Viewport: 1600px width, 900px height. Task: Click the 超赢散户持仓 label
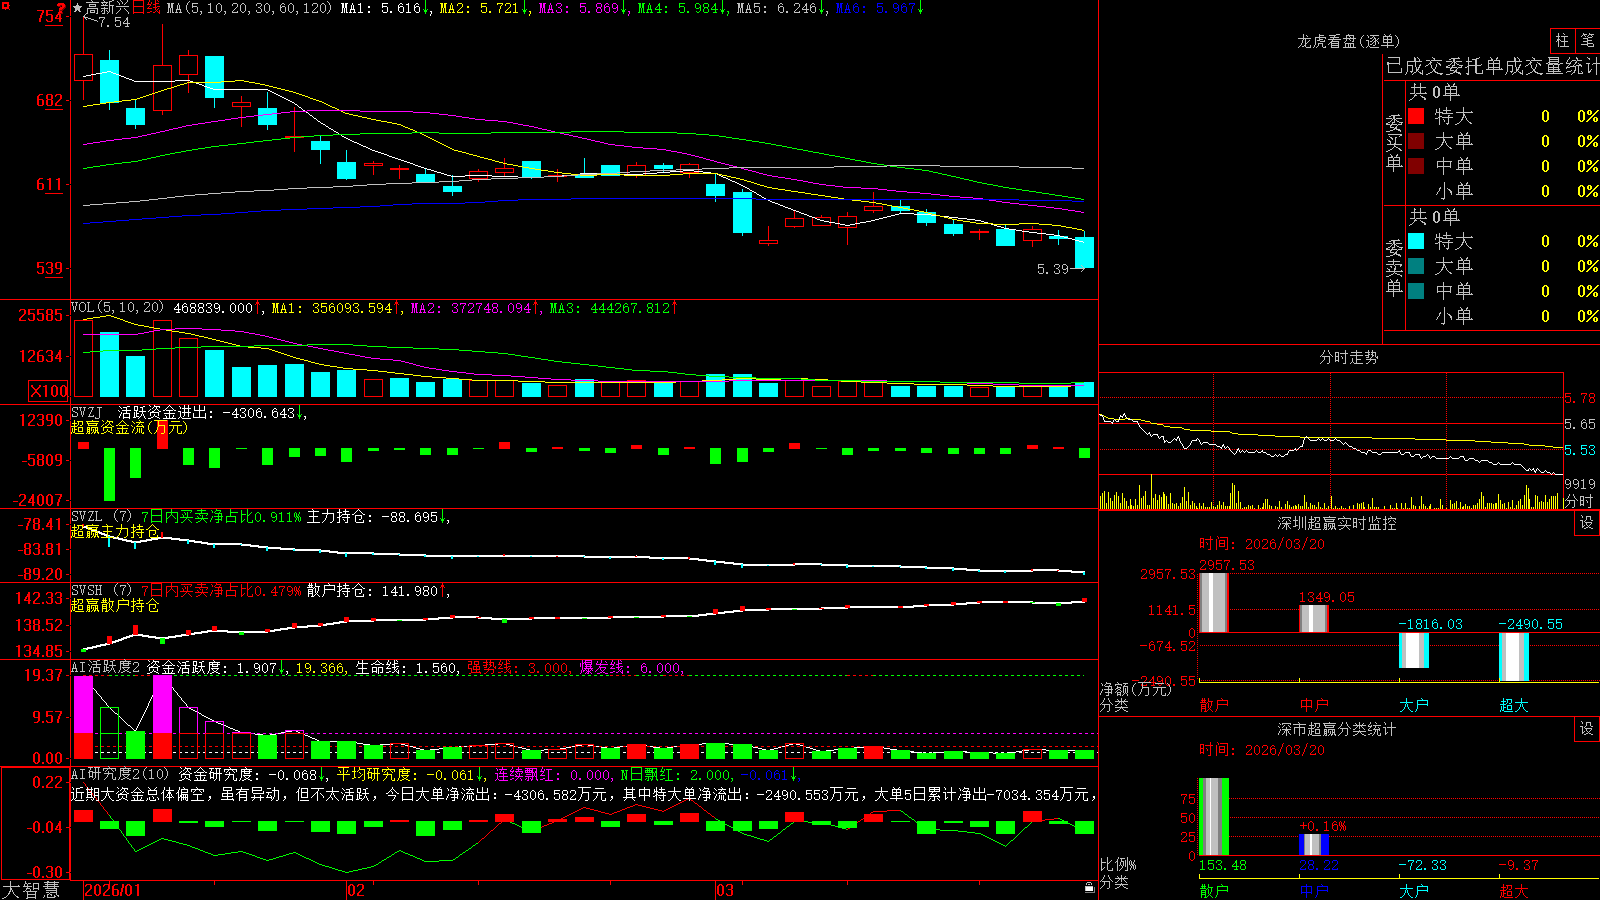(x=115, y=605)
